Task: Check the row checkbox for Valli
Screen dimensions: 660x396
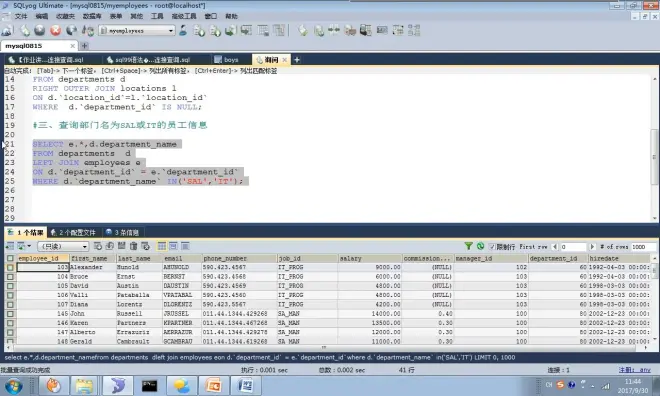Action: coord(10,295)
